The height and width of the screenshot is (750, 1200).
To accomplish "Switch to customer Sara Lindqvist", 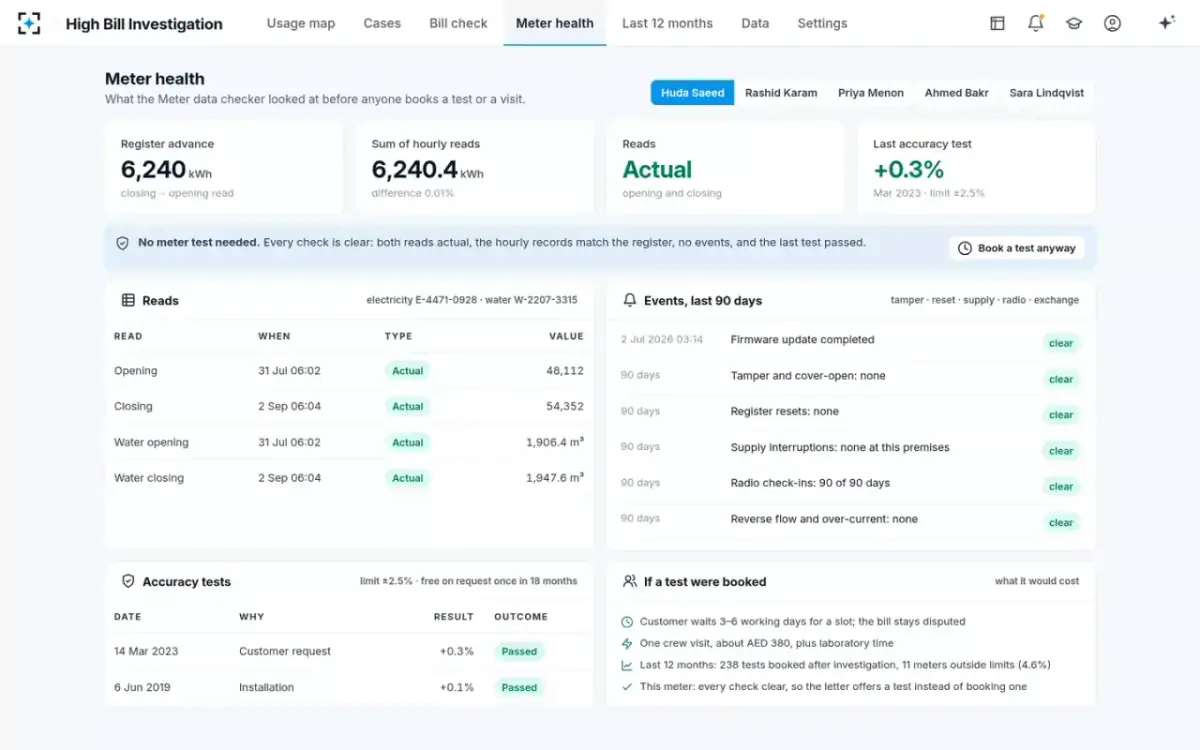I will (x=1047, y=93).
